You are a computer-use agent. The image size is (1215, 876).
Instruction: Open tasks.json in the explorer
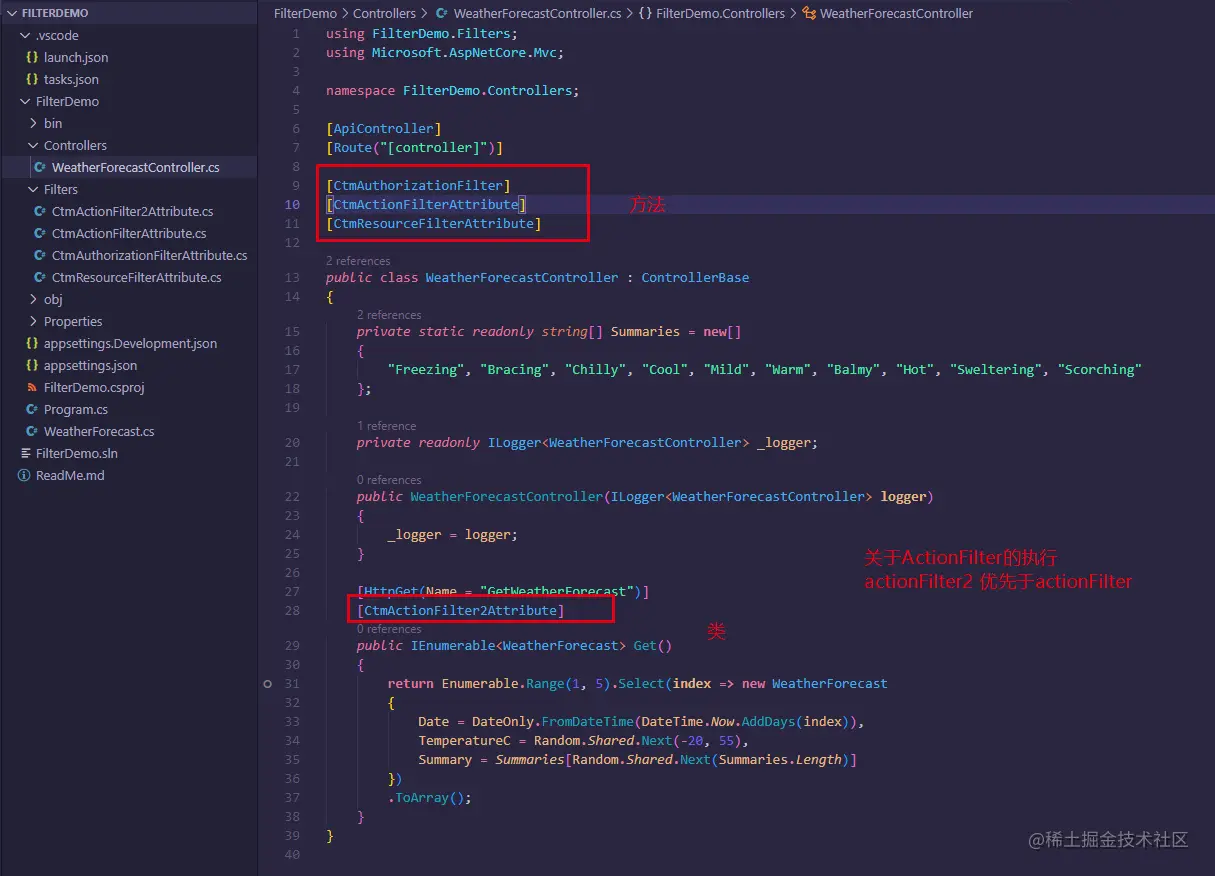[71, 80]
